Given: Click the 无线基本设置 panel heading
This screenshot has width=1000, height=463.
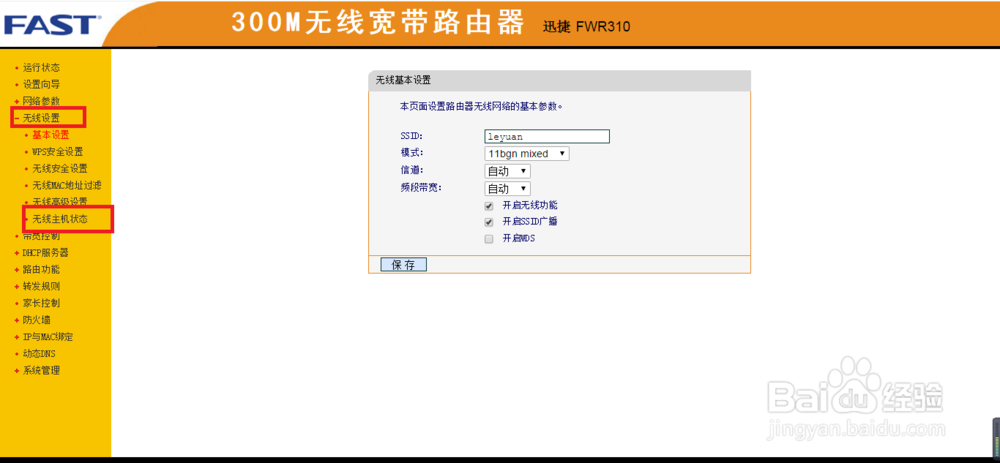Looking at the screenshot, I should coord(403,80).
